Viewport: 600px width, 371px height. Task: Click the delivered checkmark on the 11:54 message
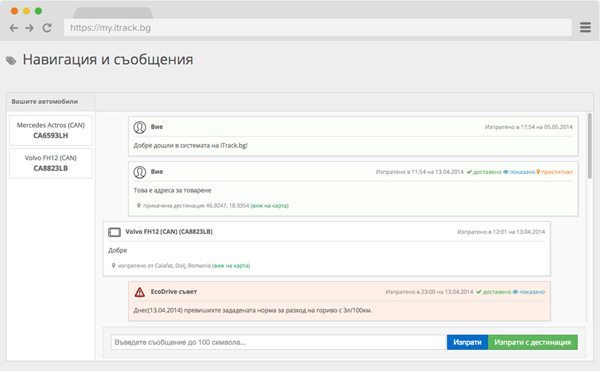pos(469,172)
